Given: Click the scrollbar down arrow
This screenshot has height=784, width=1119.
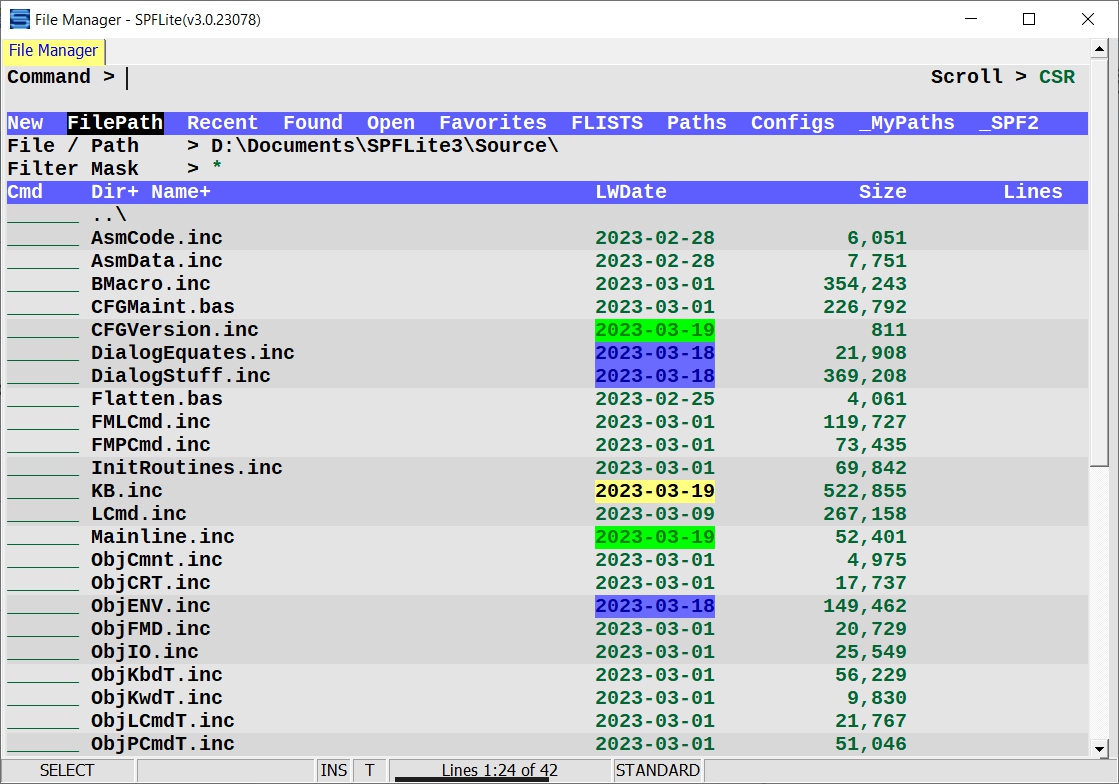Looking at the screenshot, I should click(x=1100, y=748).
